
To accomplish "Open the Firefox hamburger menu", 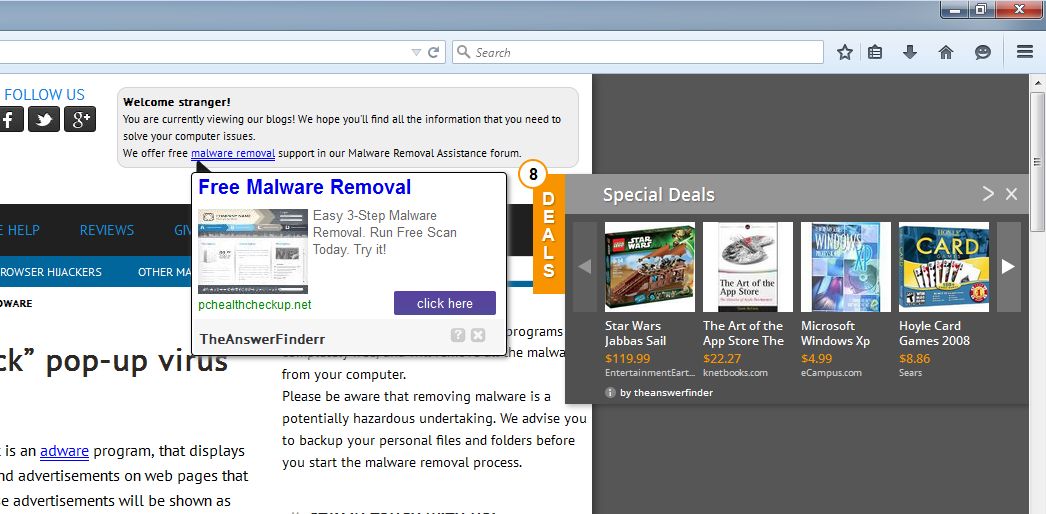I will coord(1025,52).
